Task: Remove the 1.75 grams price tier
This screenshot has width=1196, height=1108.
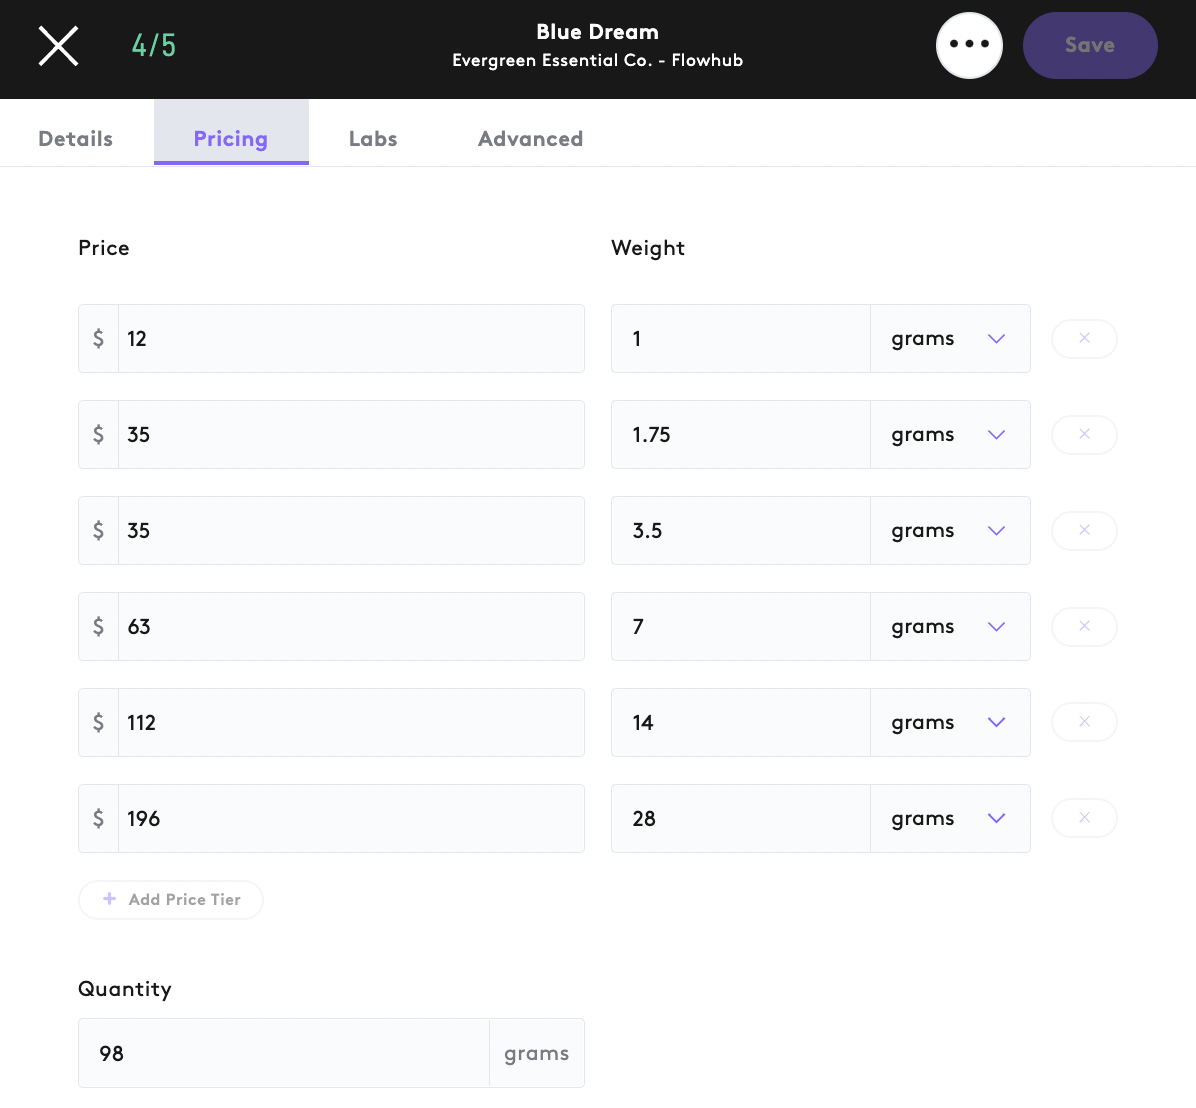Action: coord(1084,435)
